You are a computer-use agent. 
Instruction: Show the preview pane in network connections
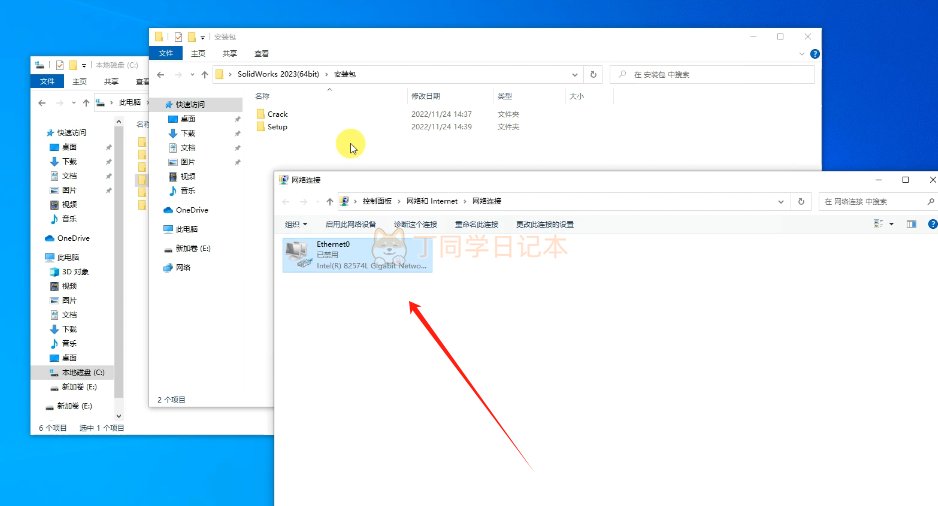911,224
